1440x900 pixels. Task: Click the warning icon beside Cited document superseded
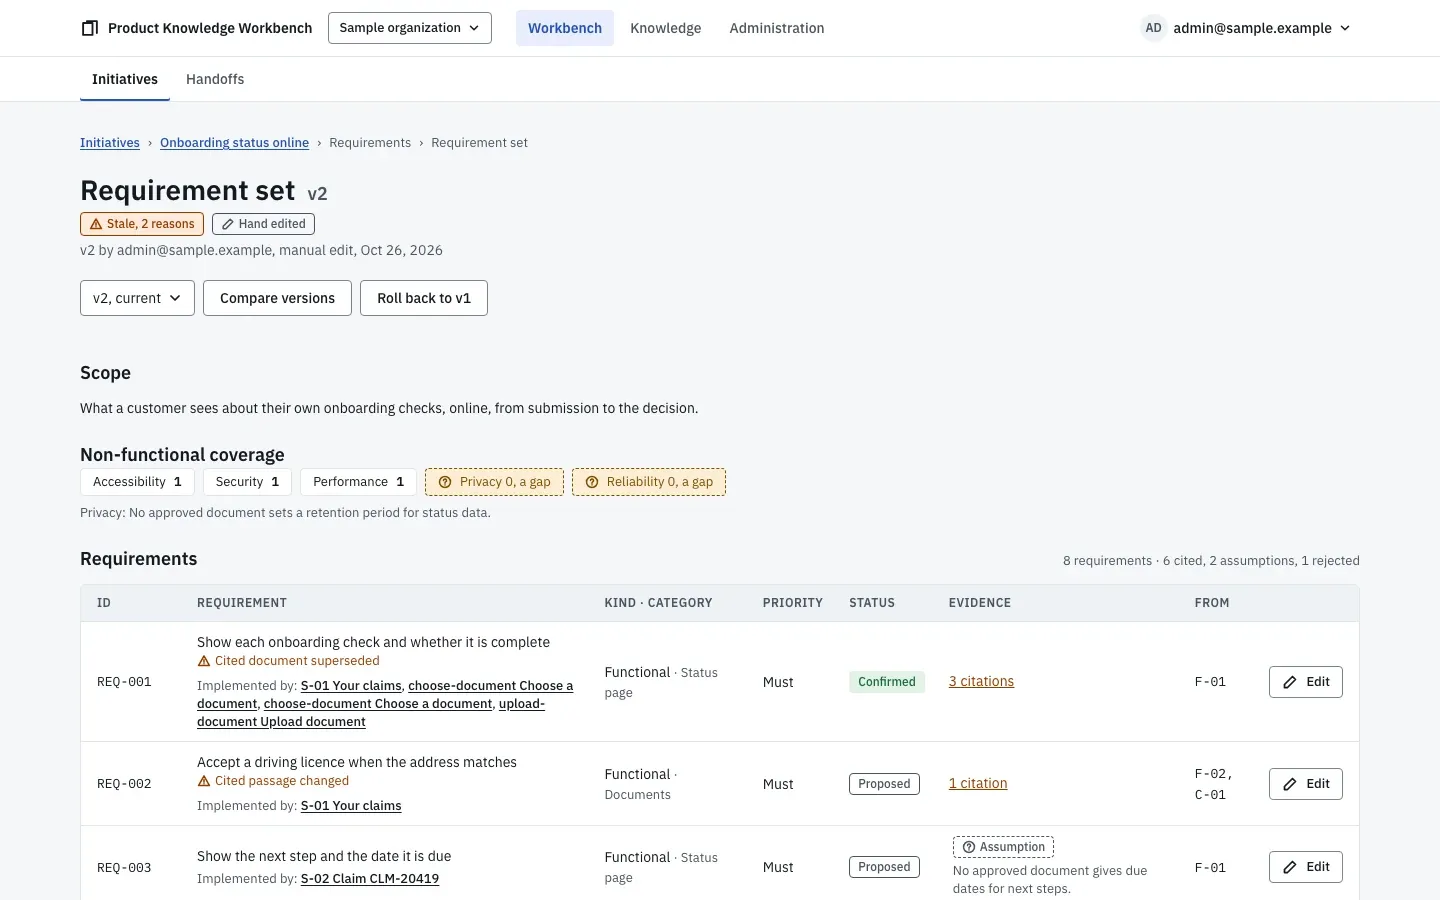pos(204,661)
